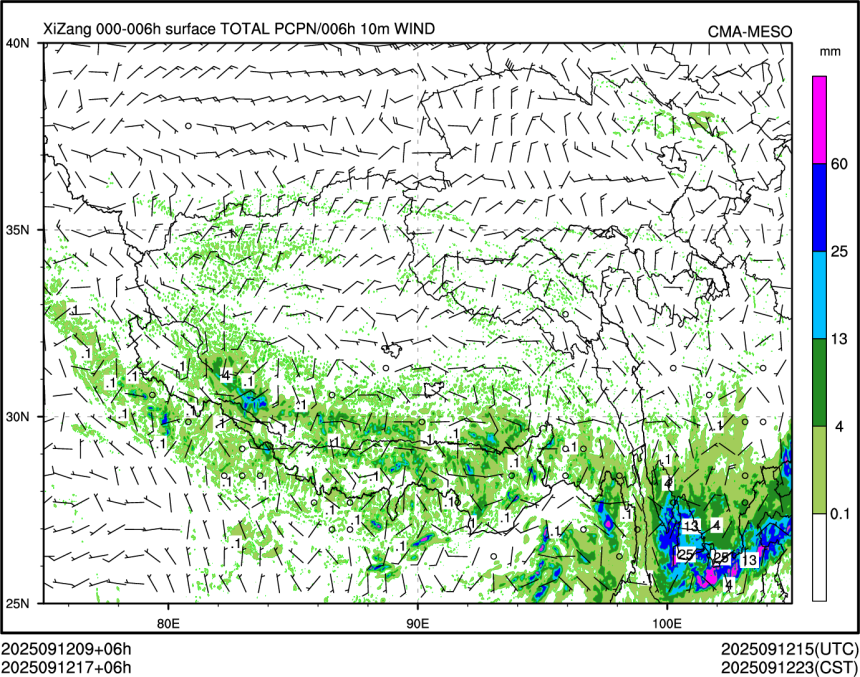Image resolution: width=860 pixels, height=677 pixels.
Task: Click the 100E longitude axis label
Action: (666, 623)
